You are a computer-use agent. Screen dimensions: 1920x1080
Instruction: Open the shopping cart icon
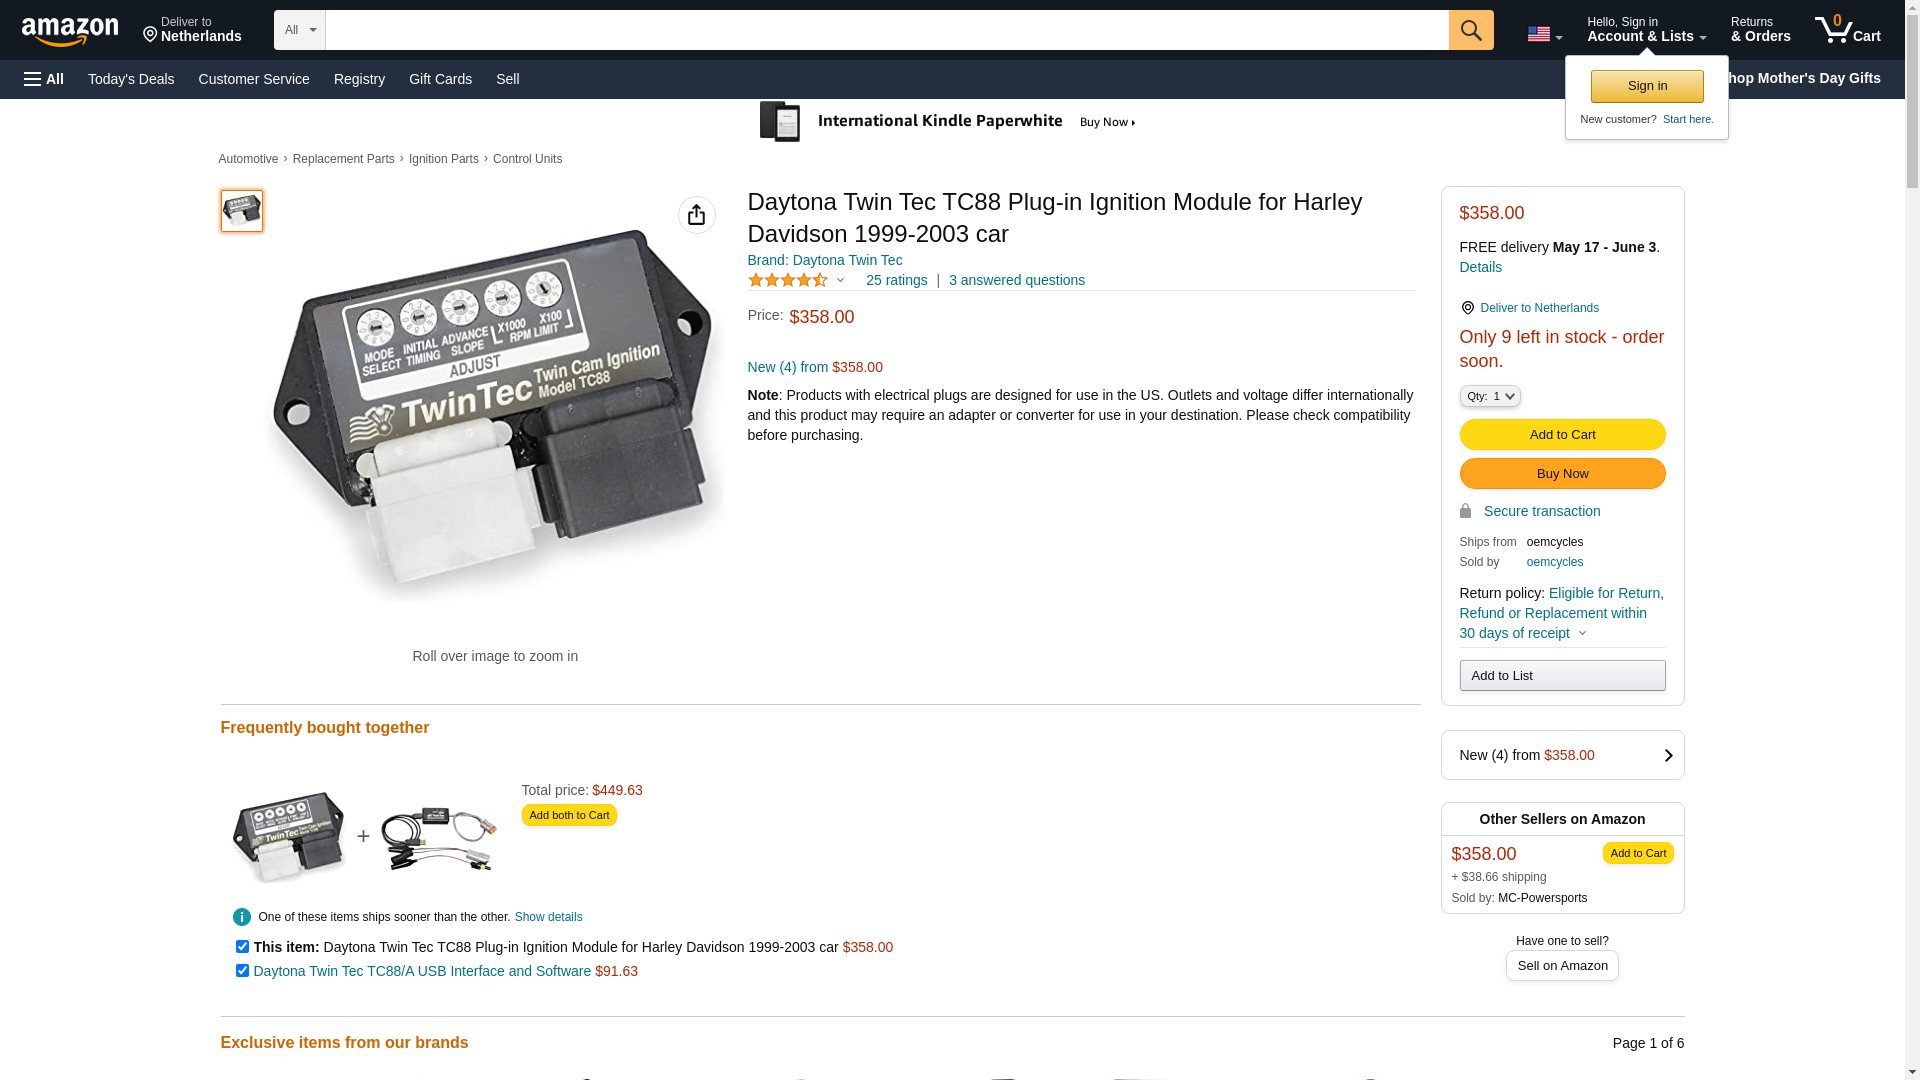click(x=1848, y=30)
